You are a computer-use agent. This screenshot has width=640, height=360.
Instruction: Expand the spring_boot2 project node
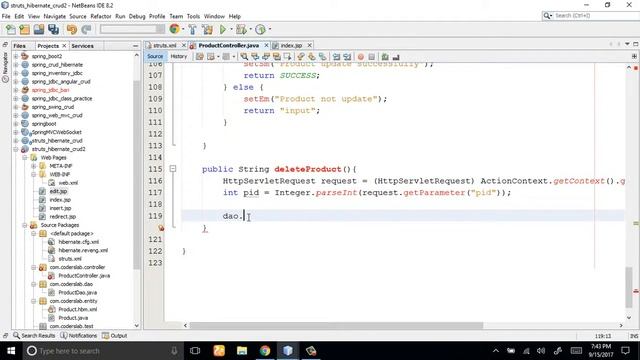coord(16,56)
